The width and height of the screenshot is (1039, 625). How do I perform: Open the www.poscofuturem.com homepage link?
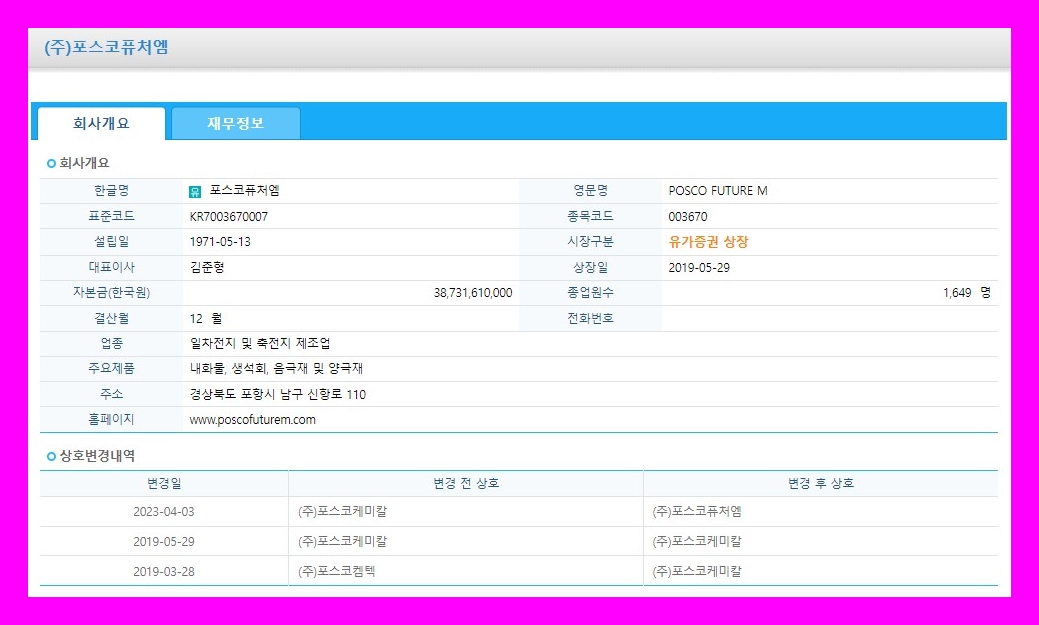click(x=252, y=420)
